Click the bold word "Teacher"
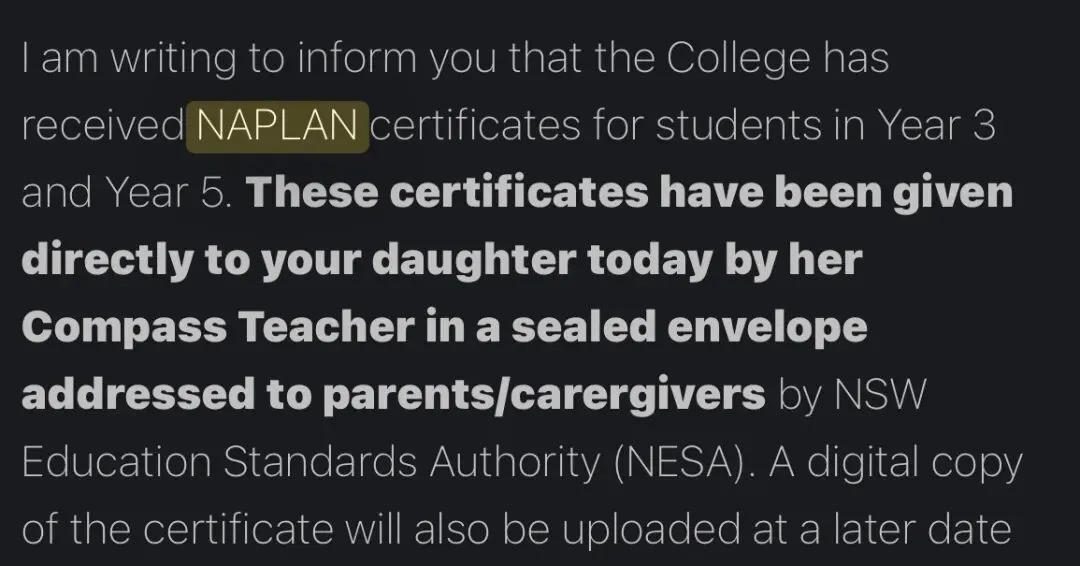Screen dimensions: 1080x566 (x=326, y=328)
